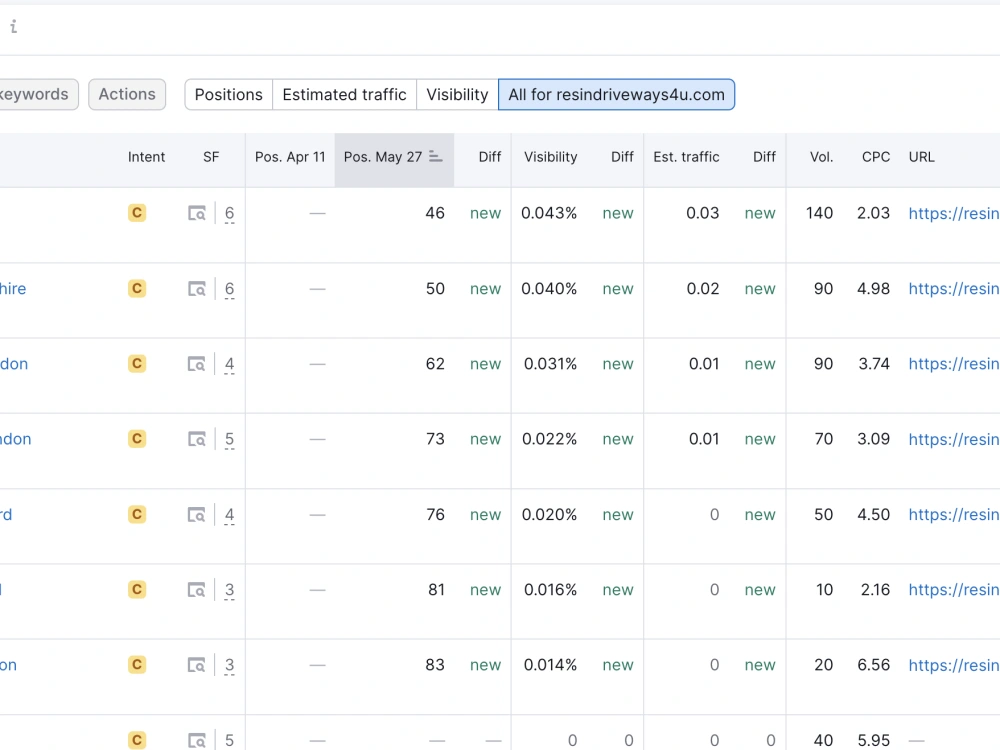Open keyword link ending in 'rd'
This screenshot has height=750, width=1000.
[x=6, y=515]
